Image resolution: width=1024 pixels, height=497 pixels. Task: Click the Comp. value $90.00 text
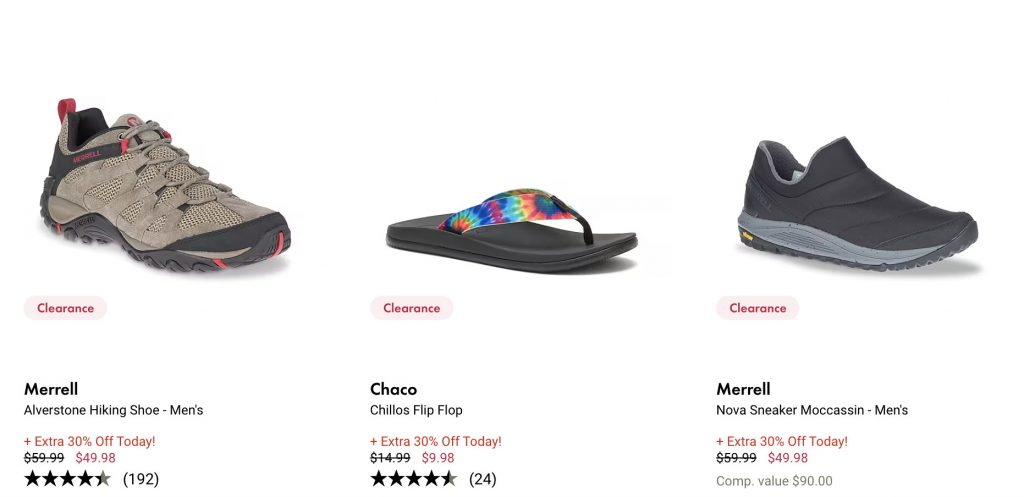[x=774, y=481]
